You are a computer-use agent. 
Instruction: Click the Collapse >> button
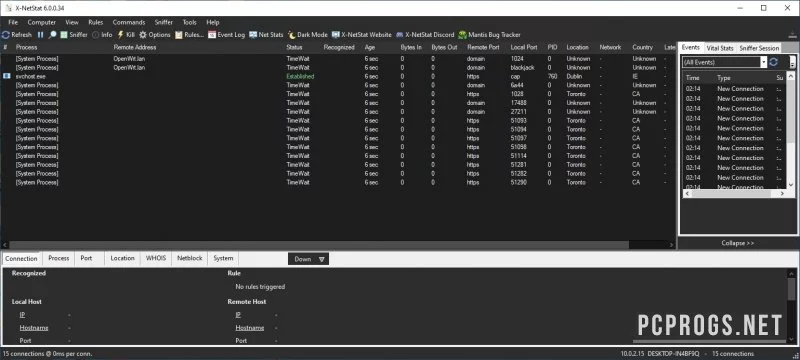tap(737, 243)
